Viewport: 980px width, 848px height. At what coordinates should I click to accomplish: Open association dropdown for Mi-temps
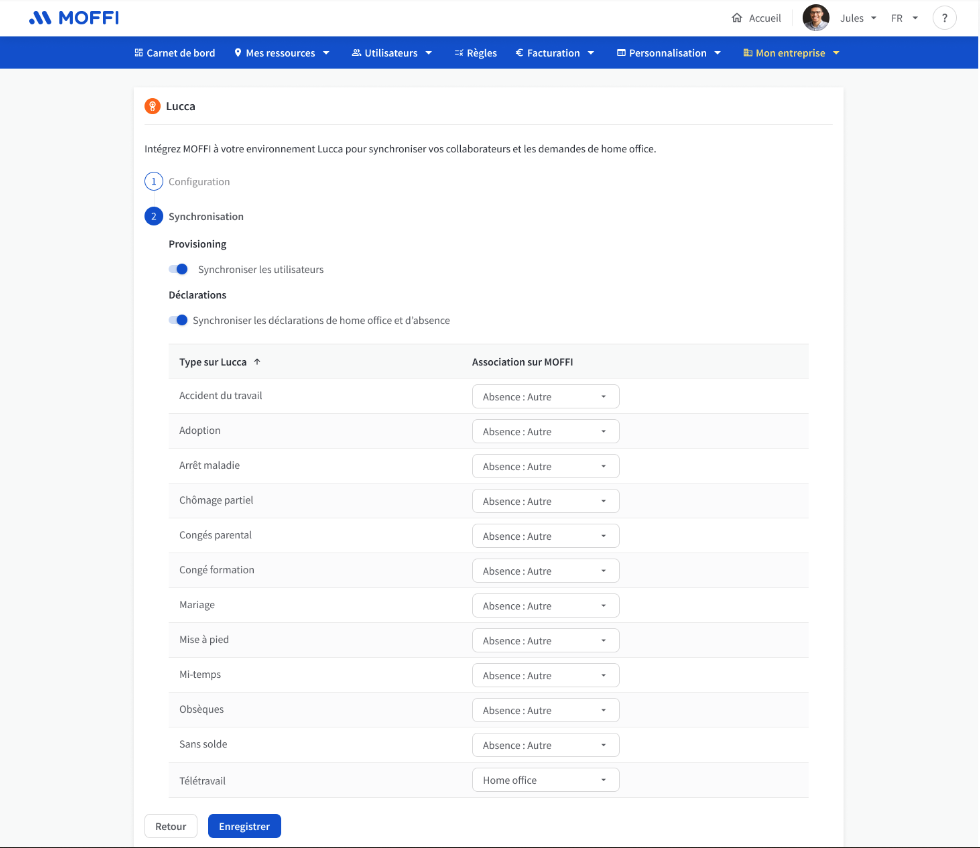tap(546, 676)
